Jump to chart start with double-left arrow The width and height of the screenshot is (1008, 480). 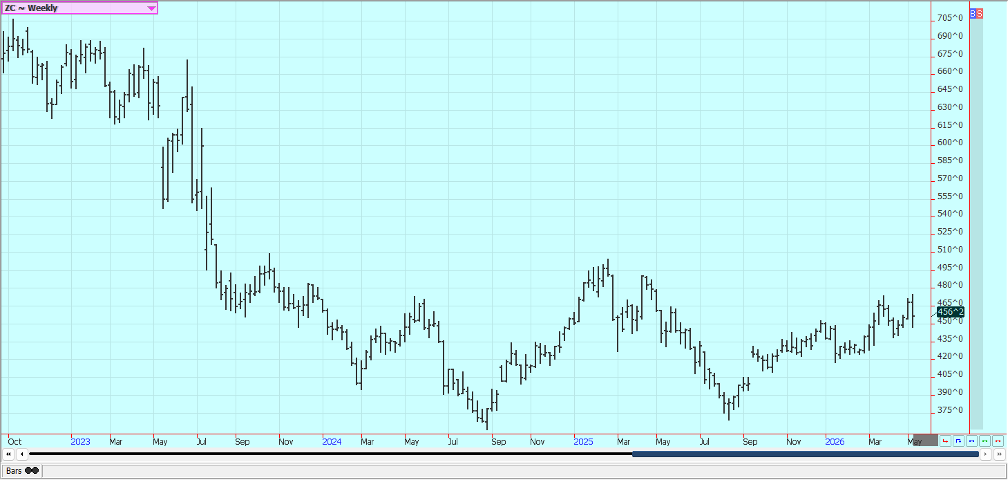coord(8,454)
